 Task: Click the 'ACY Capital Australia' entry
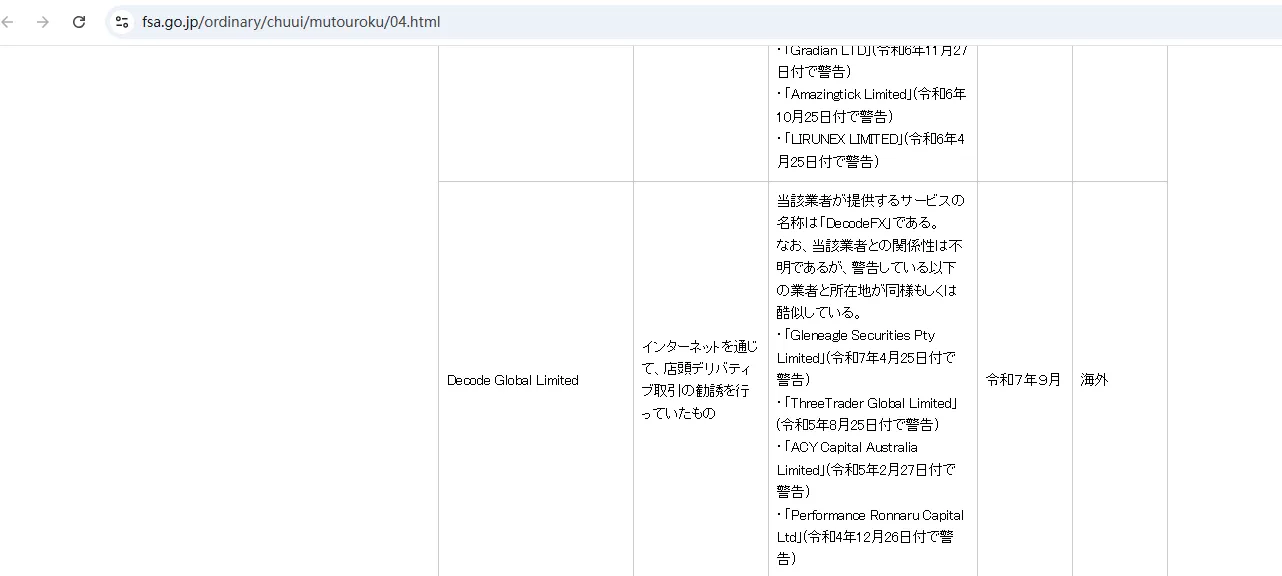coord(854,448)
